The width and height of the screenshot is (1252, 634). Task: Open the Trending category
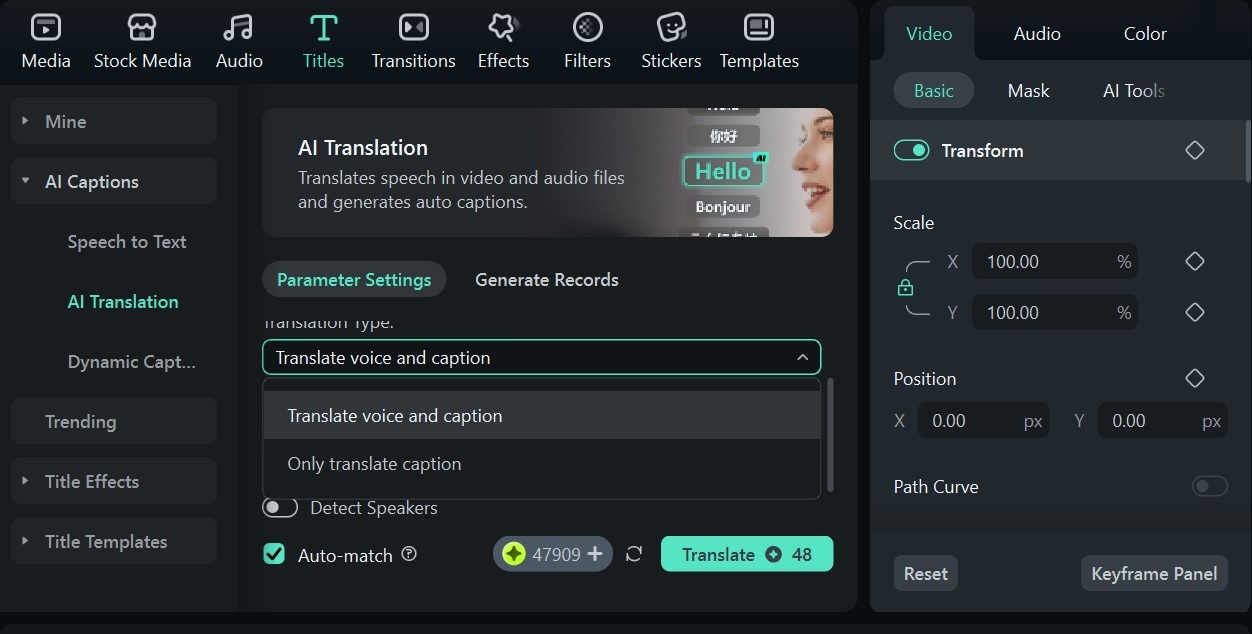(x=114, y=421)
